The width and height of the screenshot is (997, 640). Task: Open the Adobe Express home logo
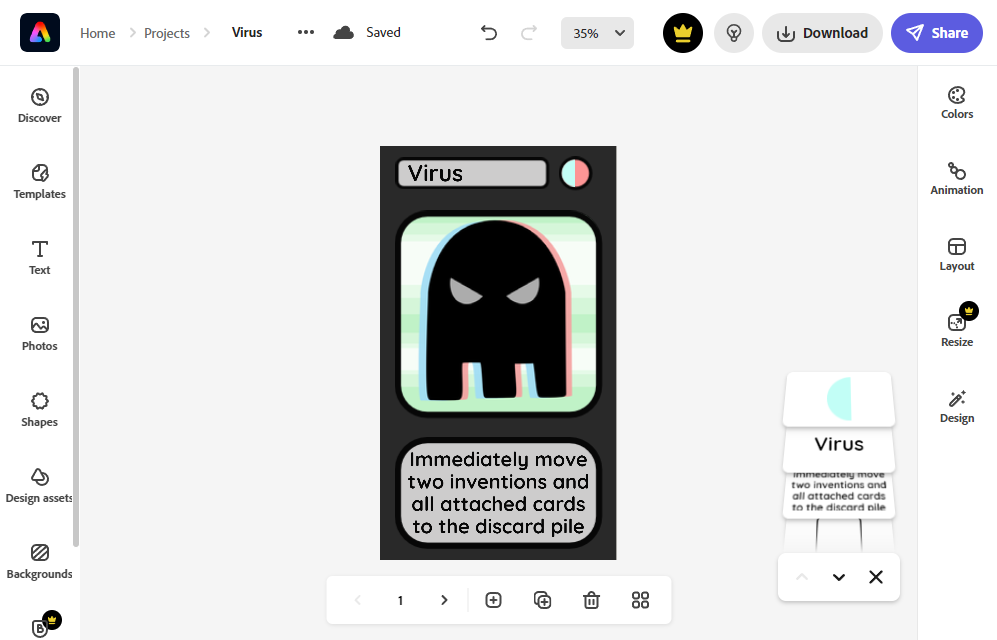pos(40,32)
